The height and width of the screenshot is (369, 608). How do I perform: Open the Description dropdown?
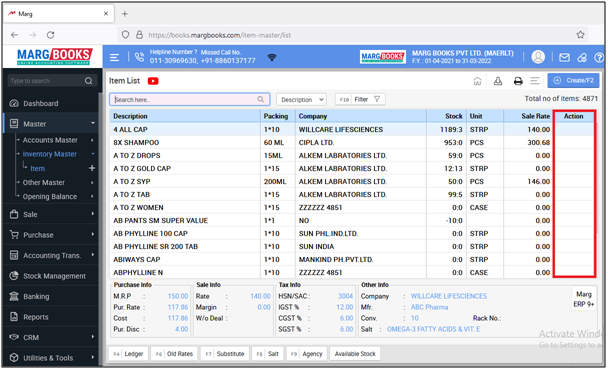coord(301,100)
